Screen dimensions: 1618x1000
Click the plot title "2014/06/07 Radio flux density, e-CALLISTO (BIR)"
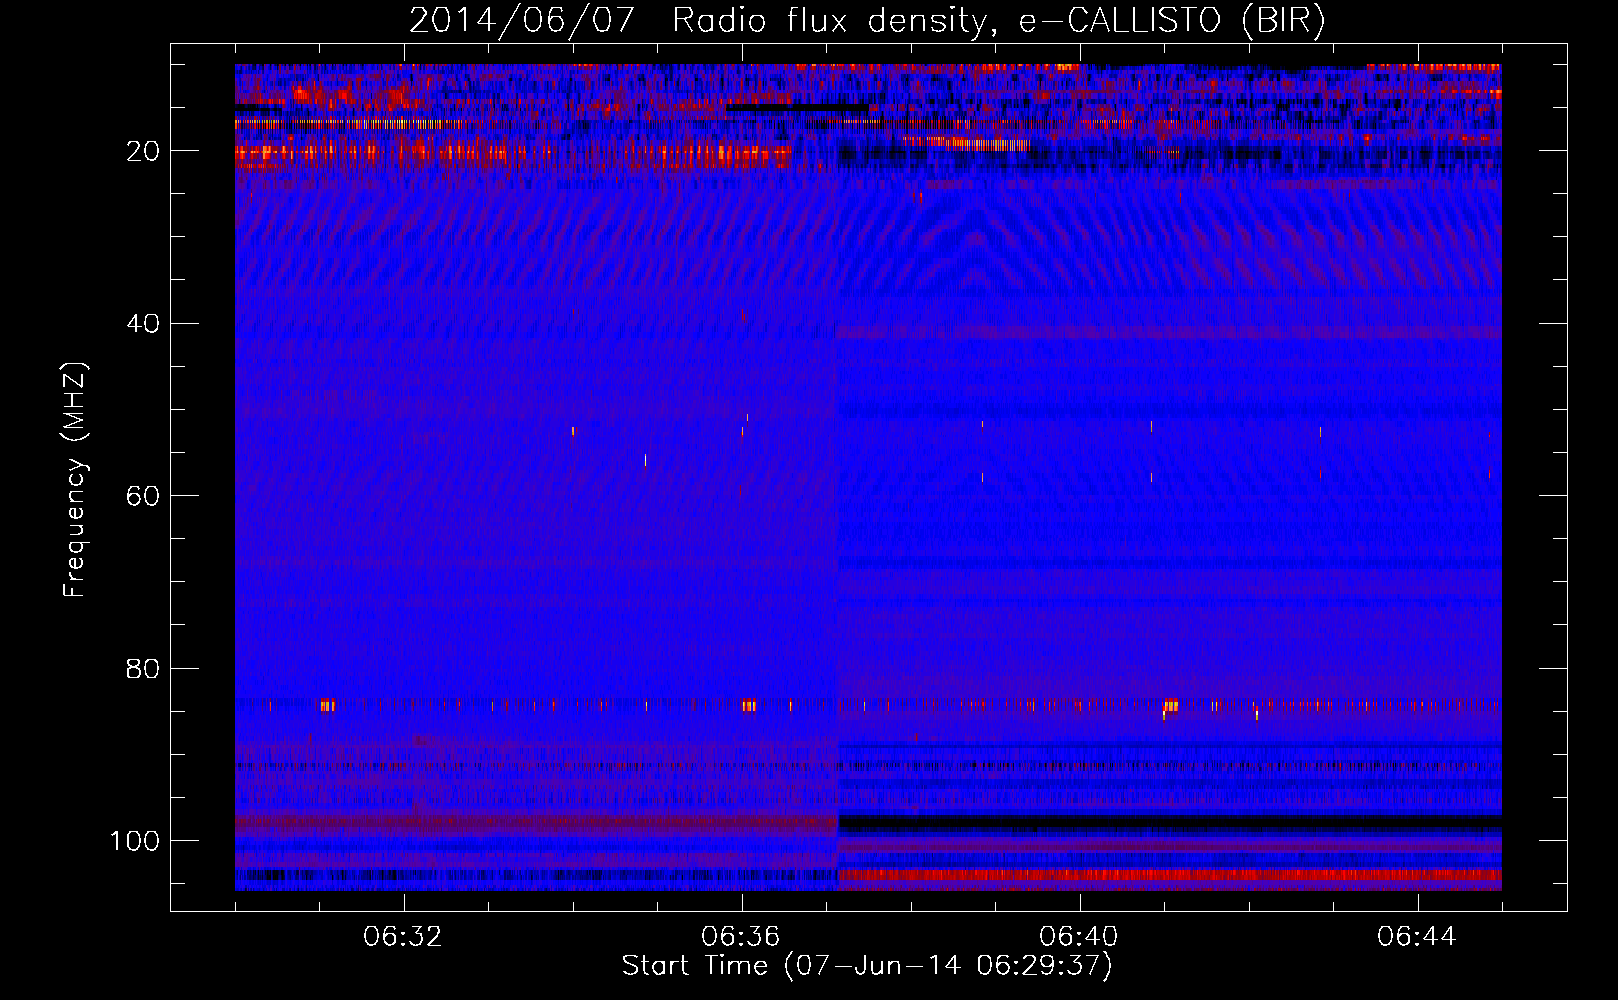click(x=867, y=20)
